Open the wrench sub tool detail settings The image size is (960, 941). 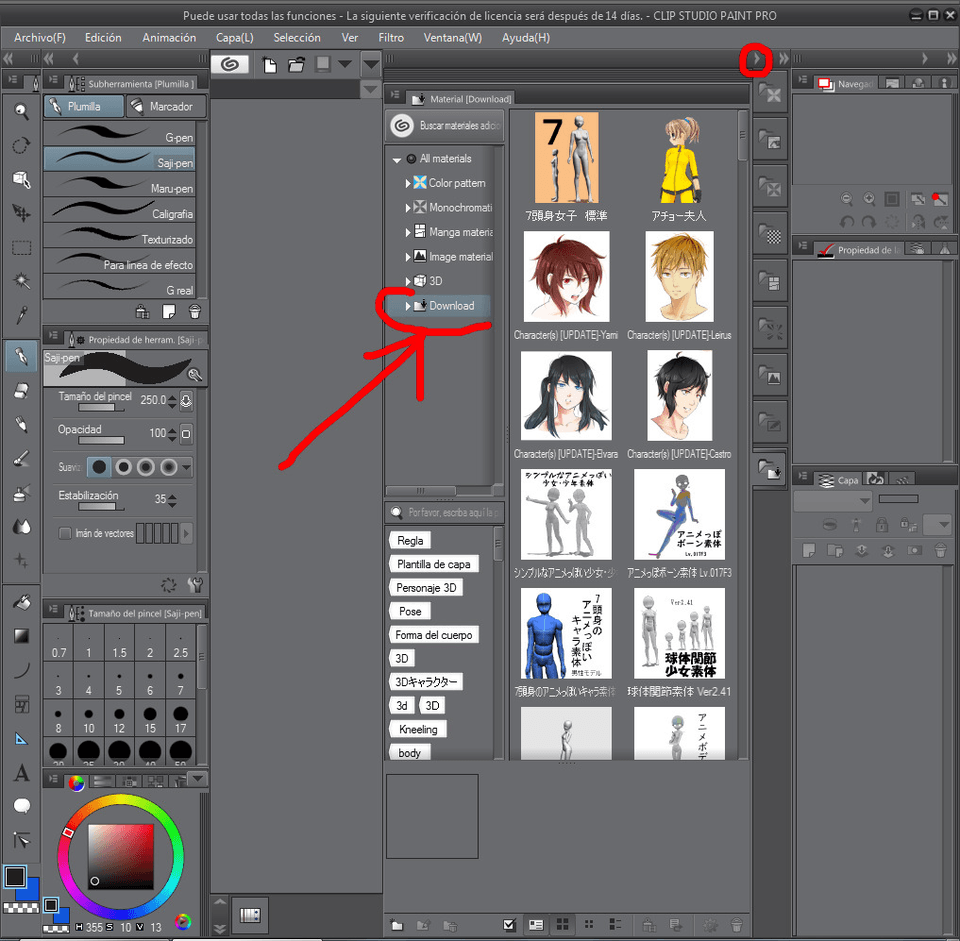195,585
